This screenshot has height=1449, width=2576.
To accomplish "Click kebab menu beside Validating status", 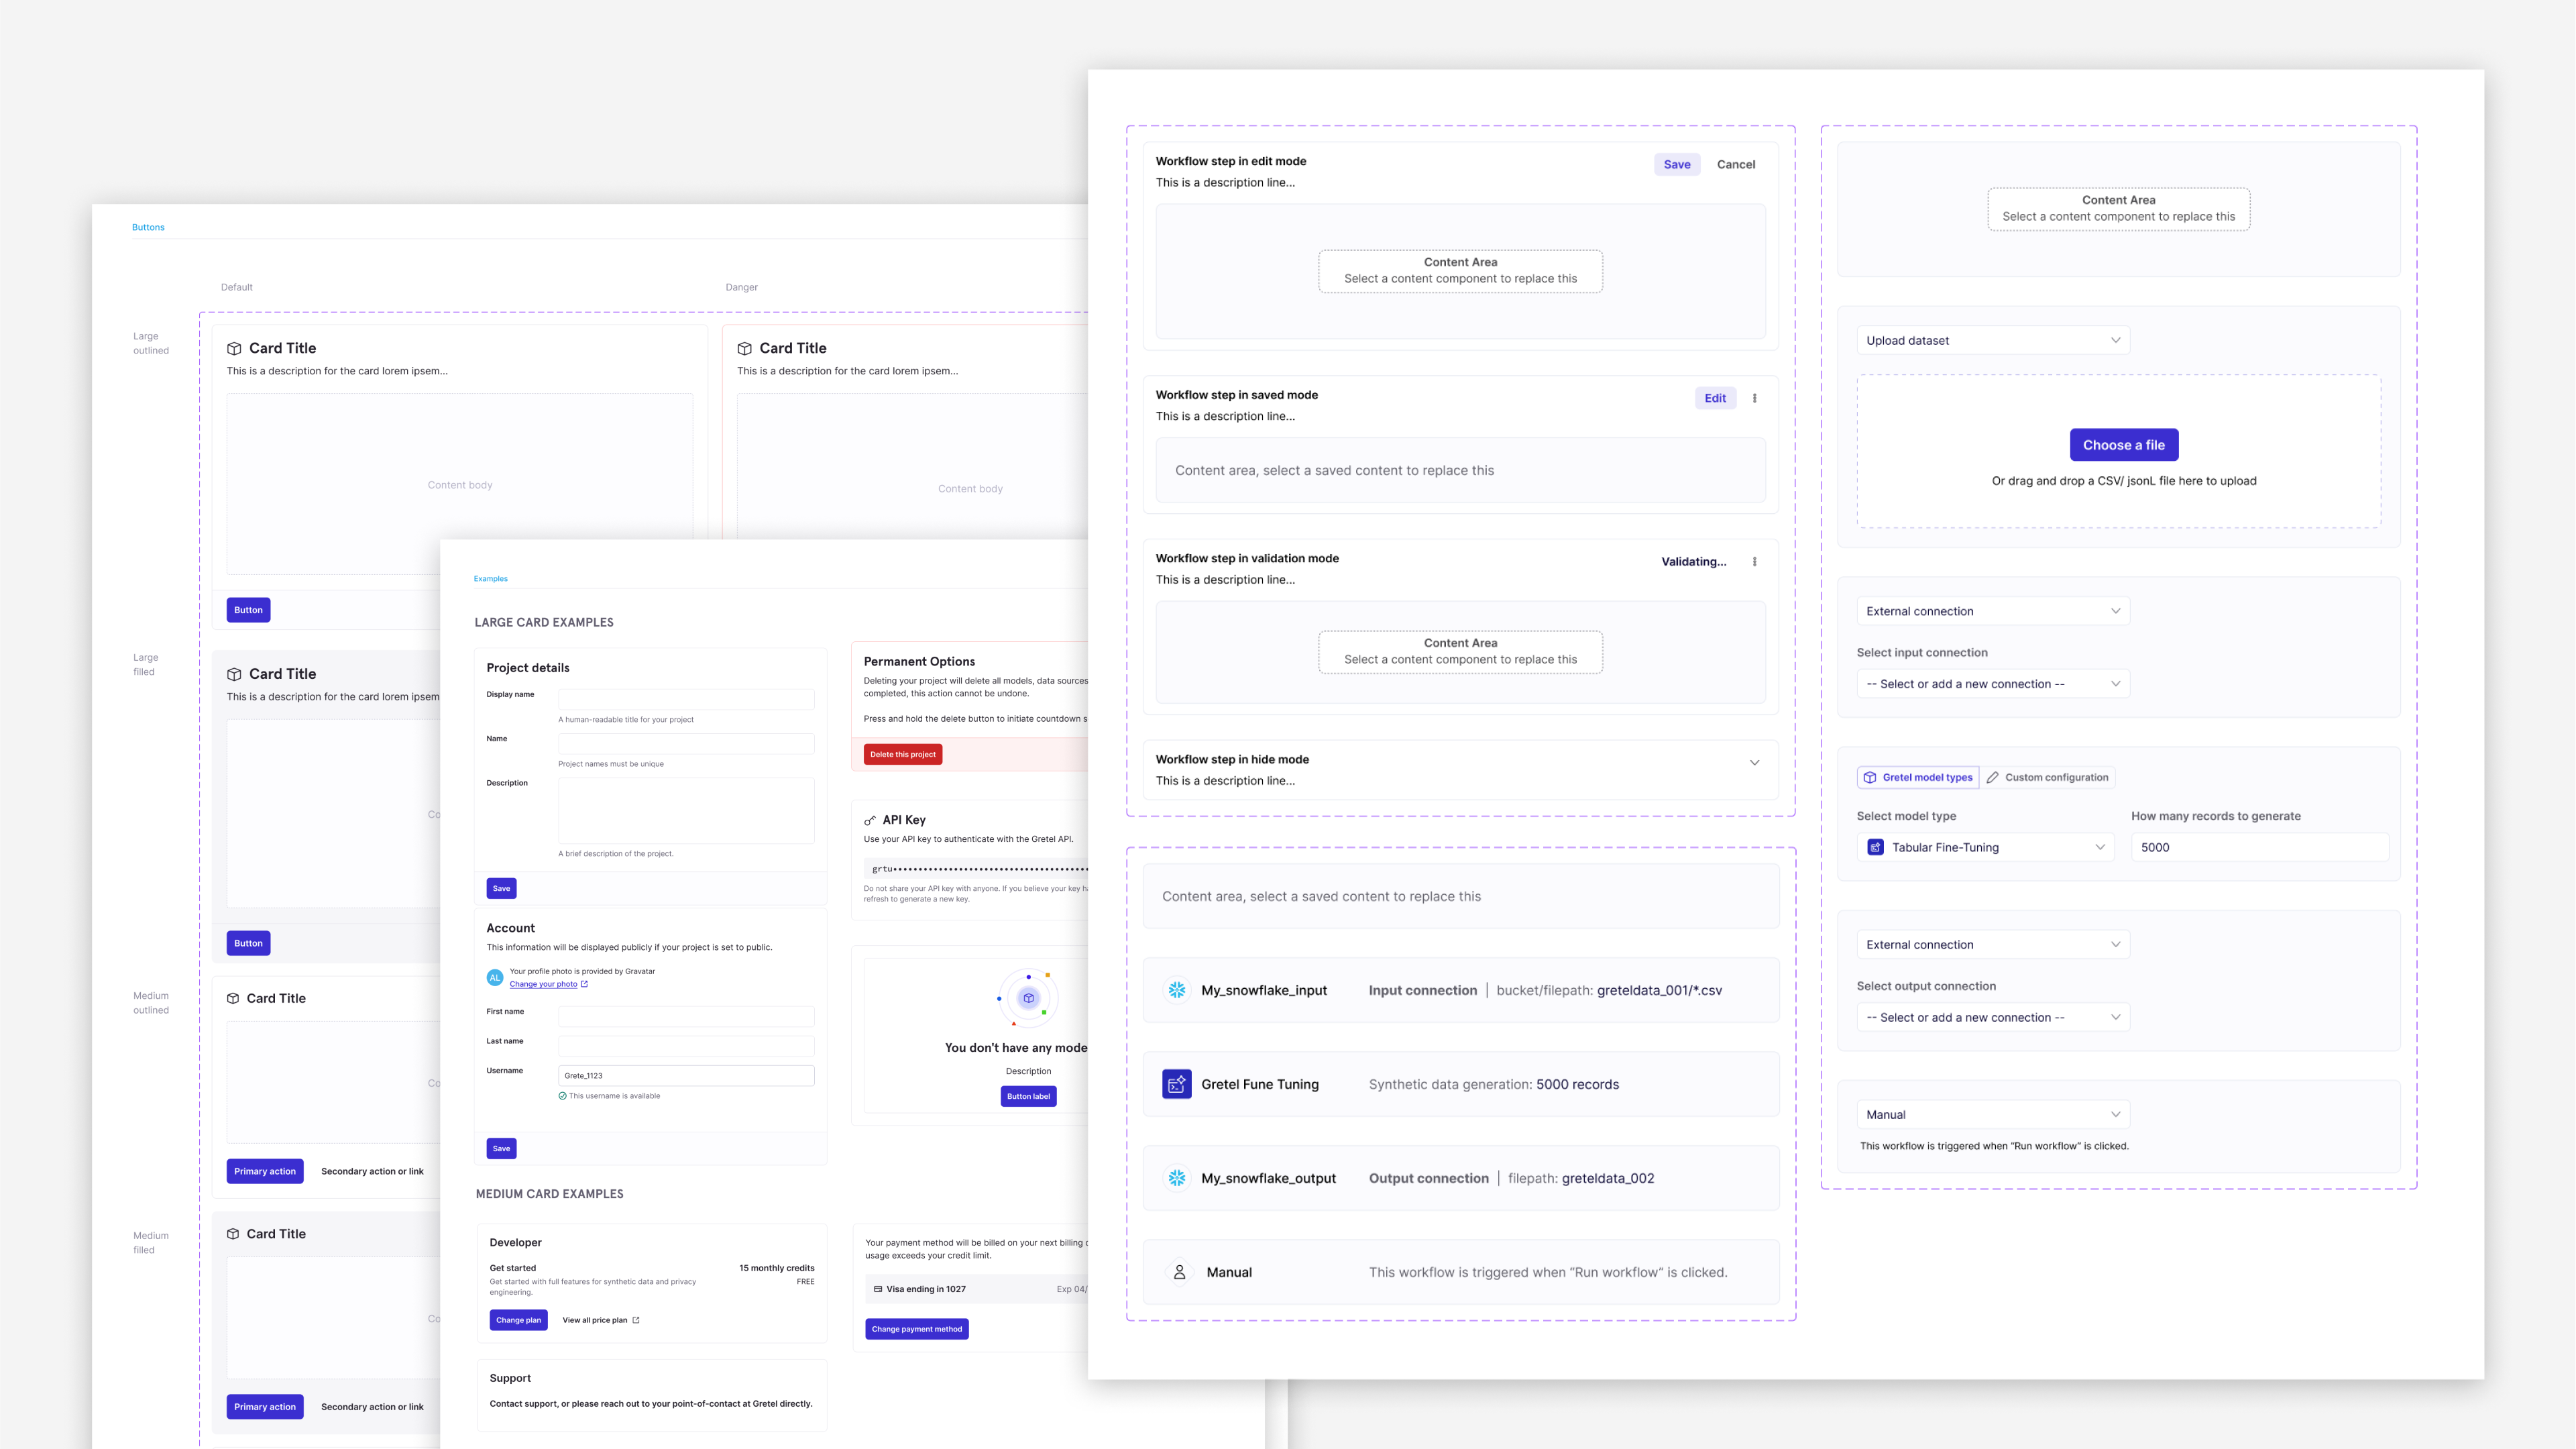I will coord(1754,562).
